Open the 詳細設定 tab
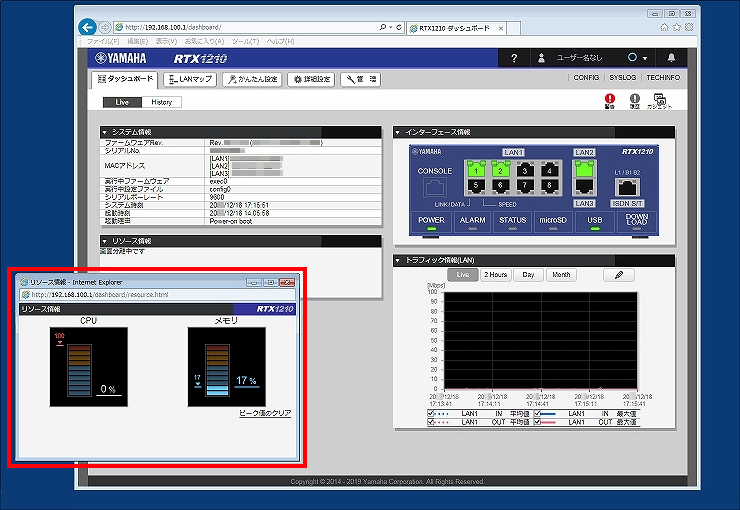The height and width of the screenshot is (510, 740). (311, 79)
